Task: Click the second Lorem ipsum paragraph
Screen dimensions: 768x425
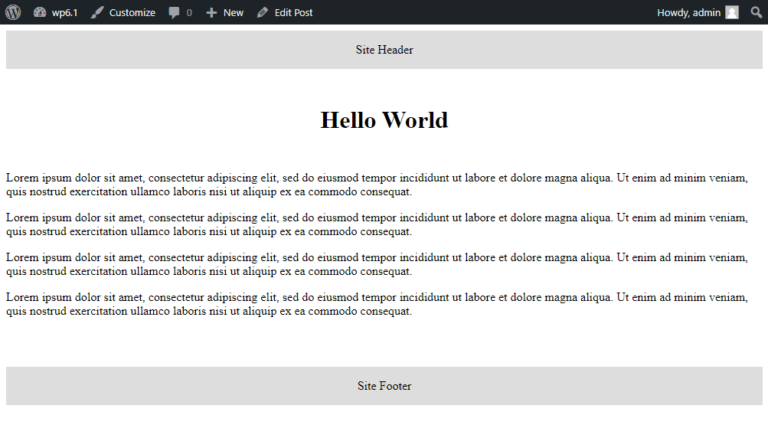Action: coord(376,224)
